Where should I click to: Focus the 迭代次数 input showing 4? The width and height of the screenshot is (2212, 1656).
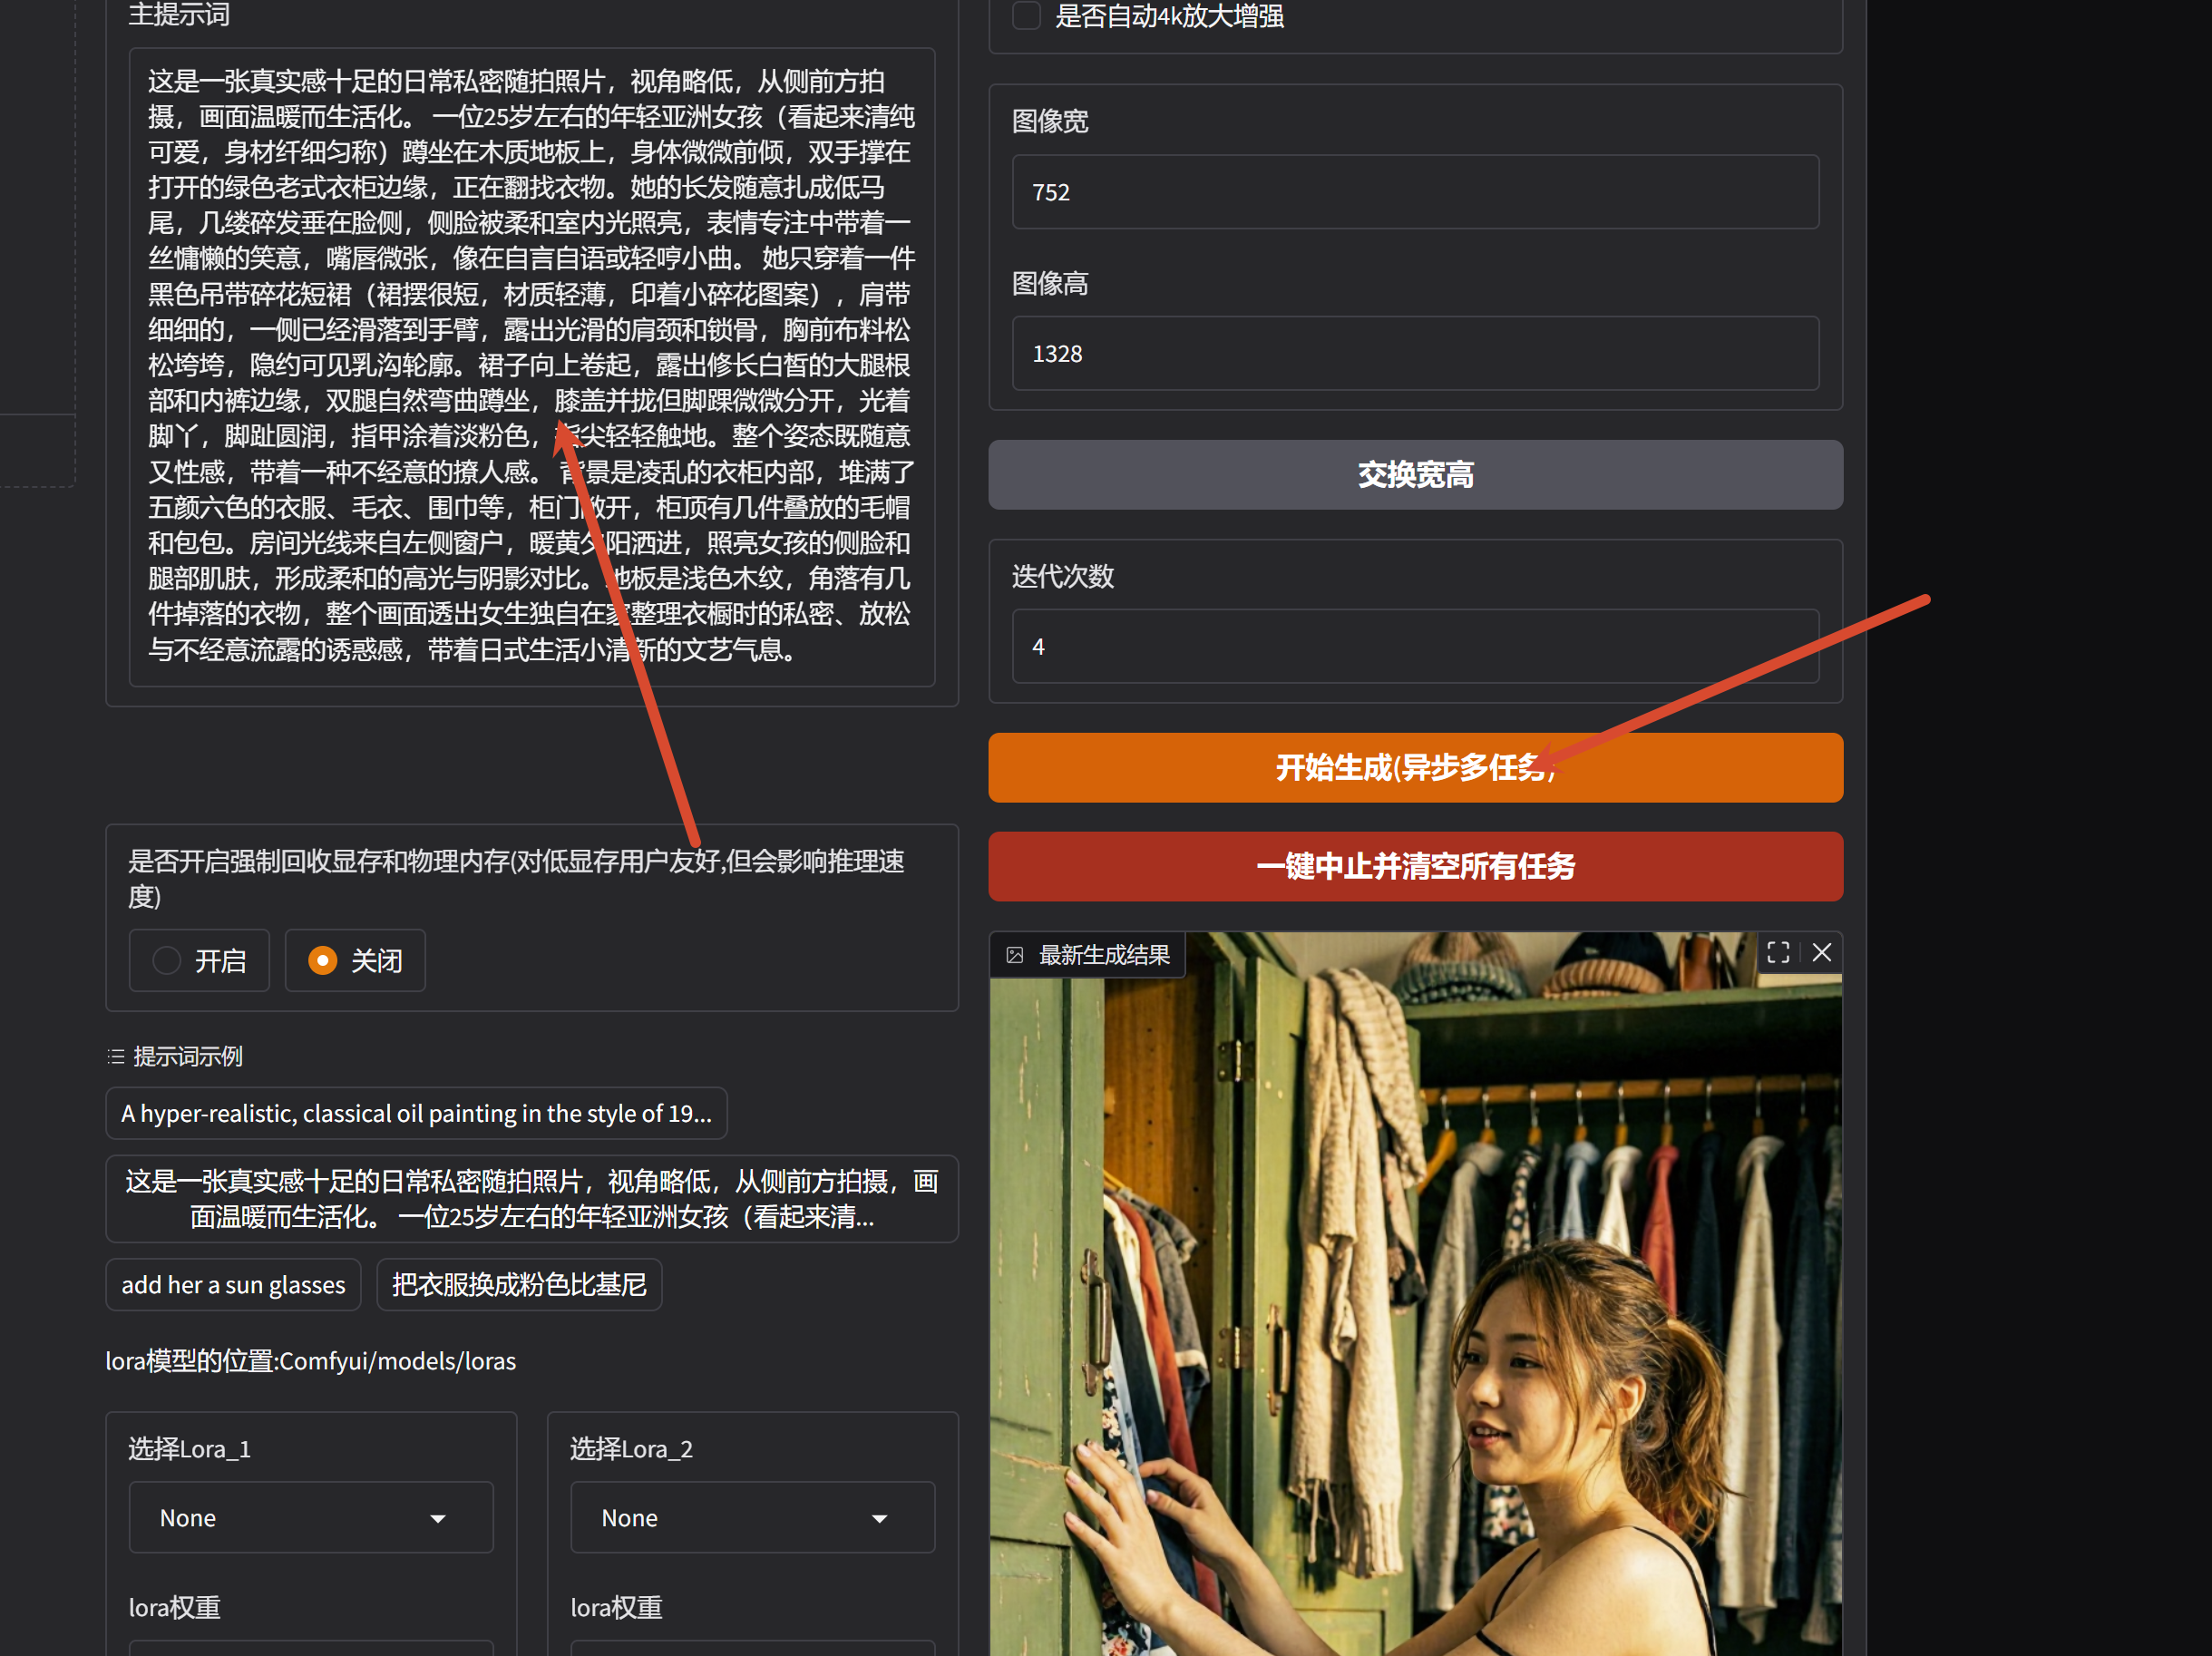coord(1415,646)
